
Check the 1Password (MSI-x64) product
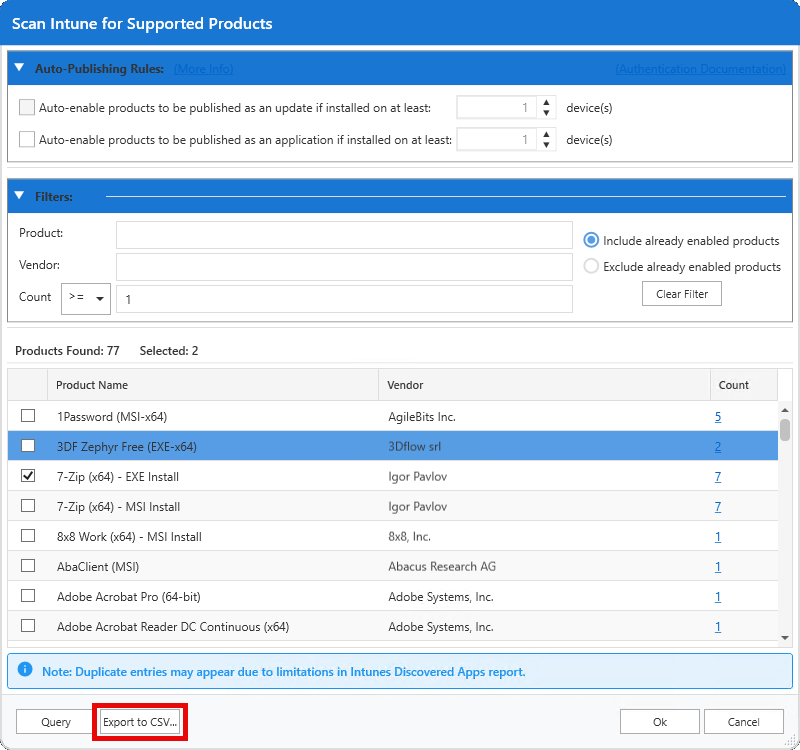(x=28, y=416)
